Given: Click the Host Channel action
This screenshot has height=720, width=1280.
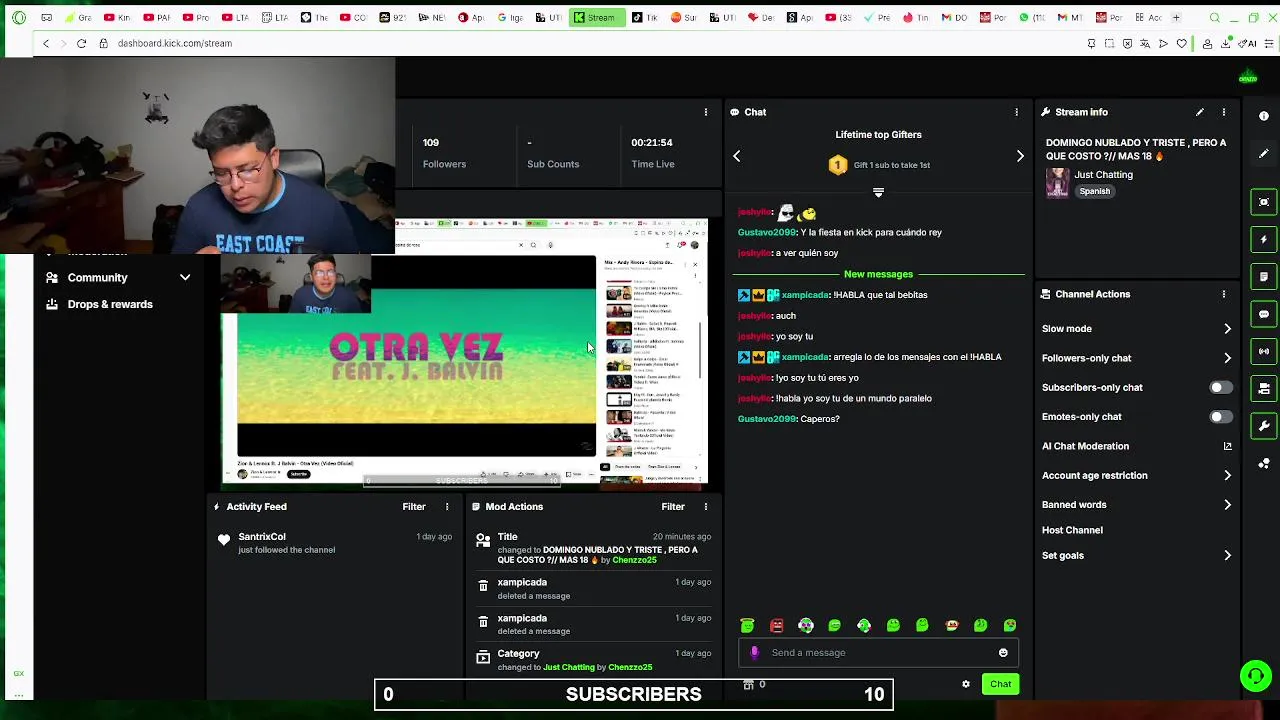Looking at the screenshot, I should pos(1072,531).
